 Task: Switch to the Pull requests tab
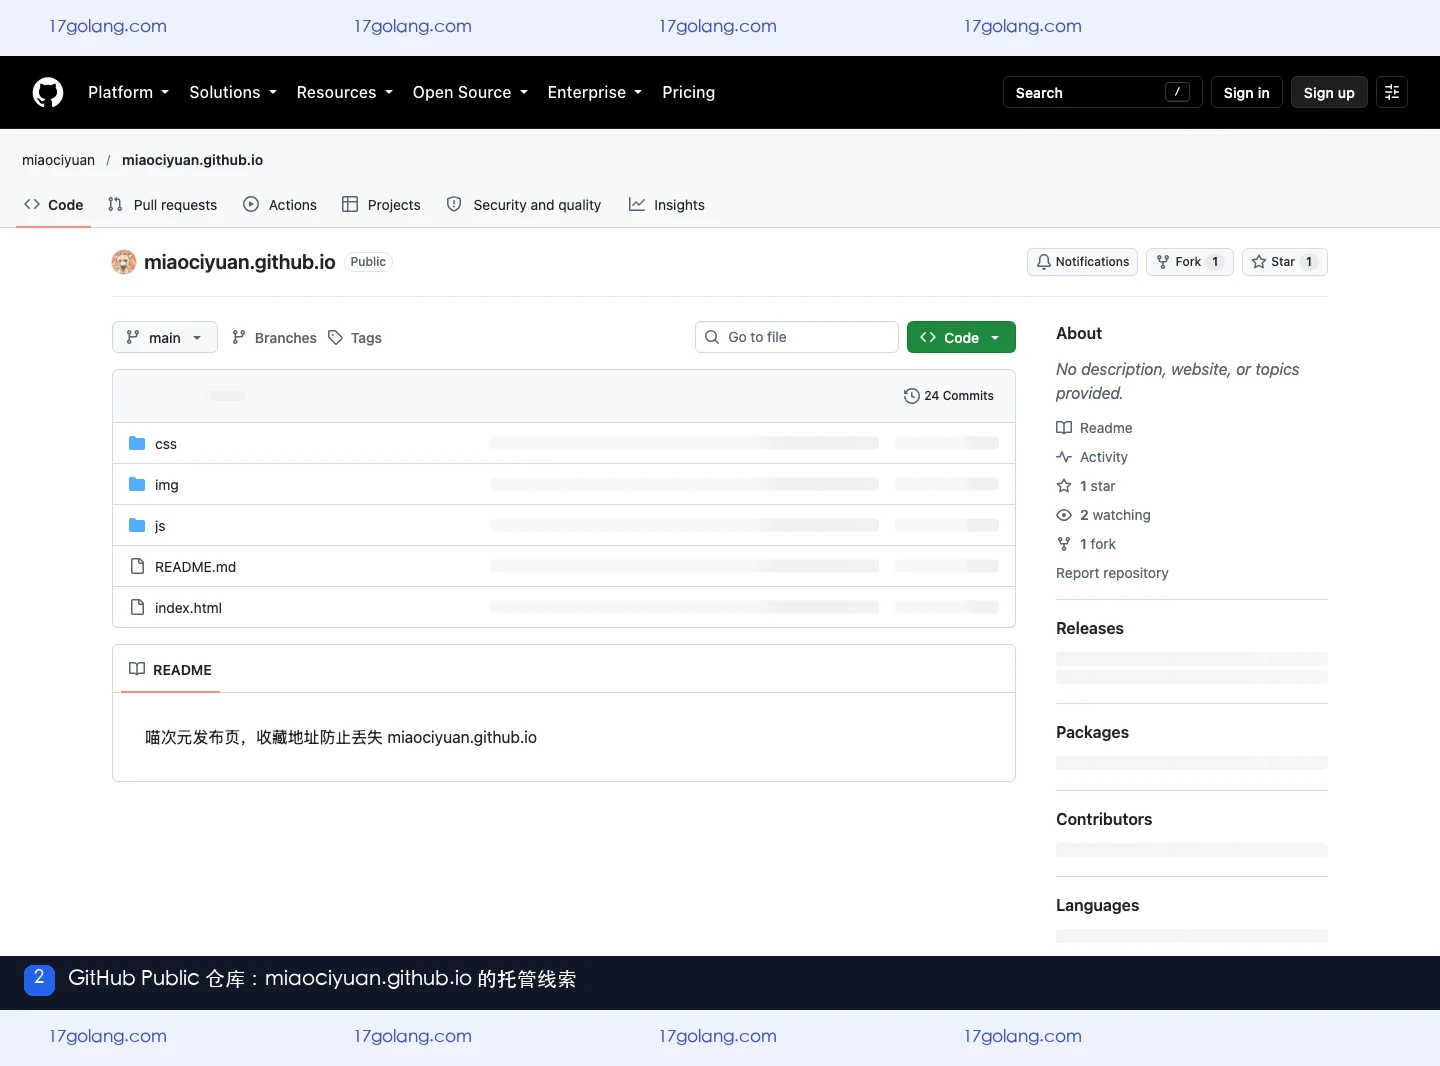[x=162, y=205]
